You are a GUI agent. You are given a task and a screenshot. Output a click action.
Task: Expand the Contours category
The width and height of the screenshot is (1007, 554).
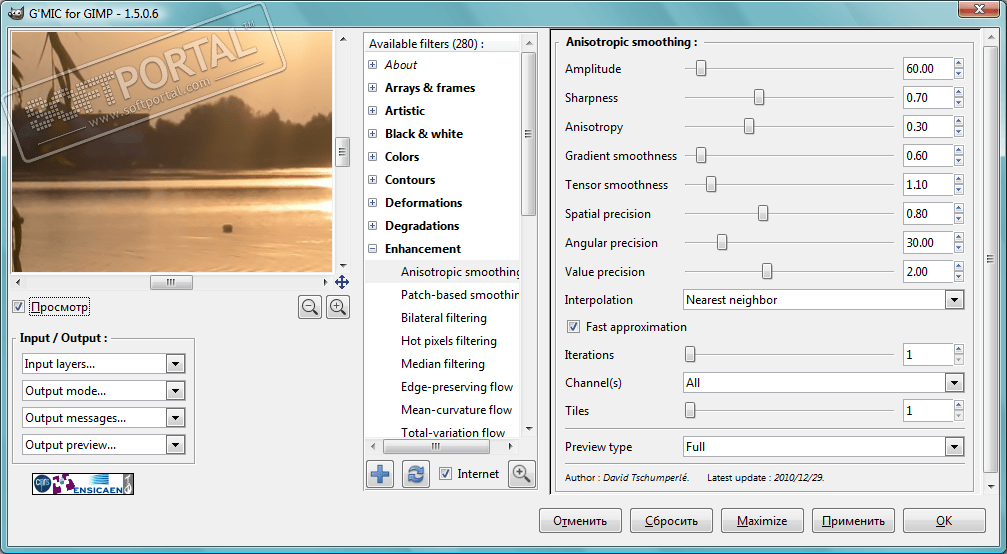372,180
